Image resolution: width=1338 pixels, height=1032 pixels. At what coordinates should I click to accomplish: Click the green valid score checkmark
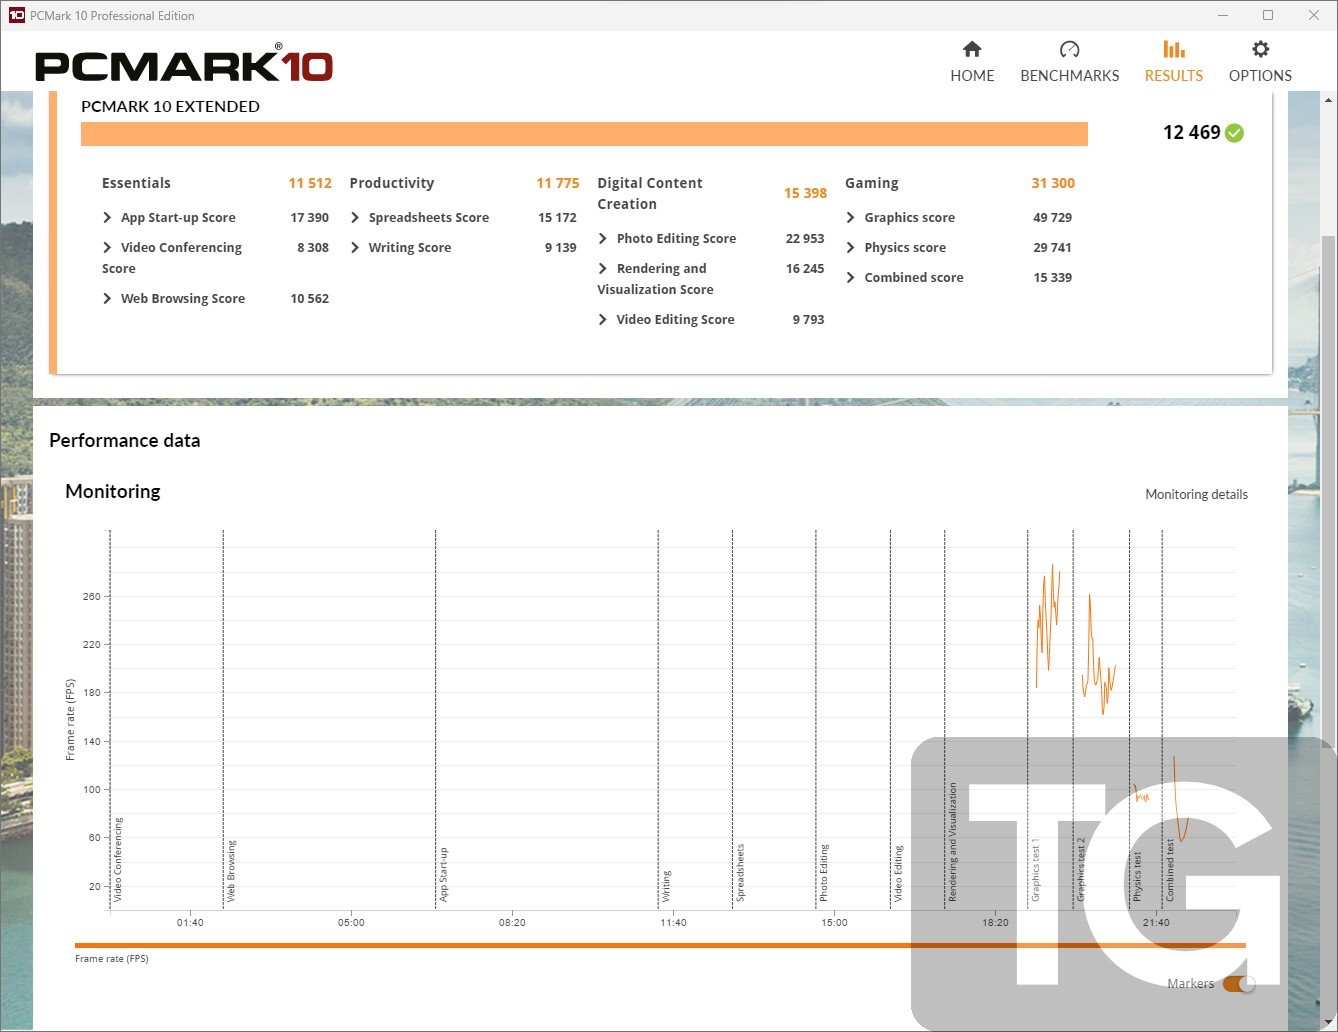(x=1234, y=133)
